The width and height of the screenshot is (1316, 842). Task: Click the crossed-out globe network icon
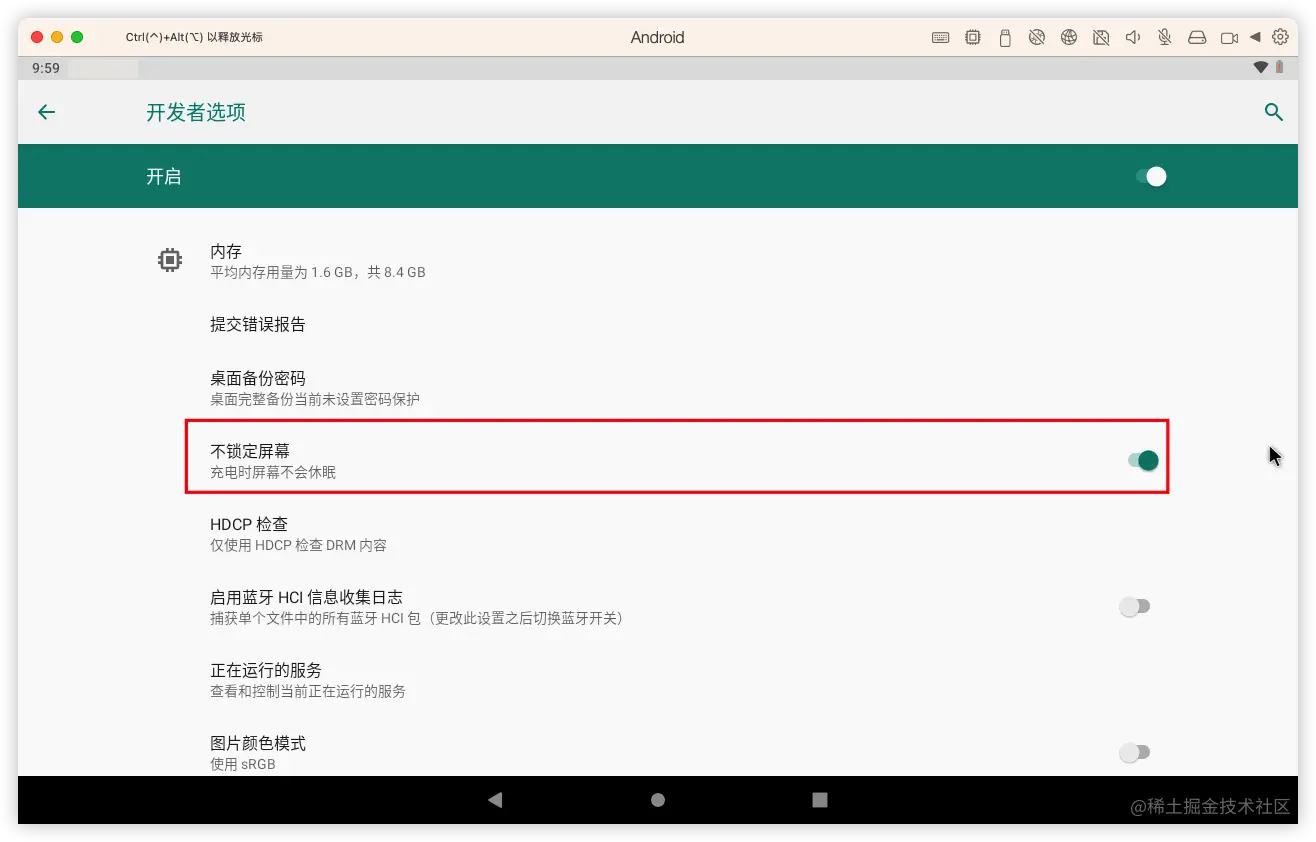coord(1037,38)
